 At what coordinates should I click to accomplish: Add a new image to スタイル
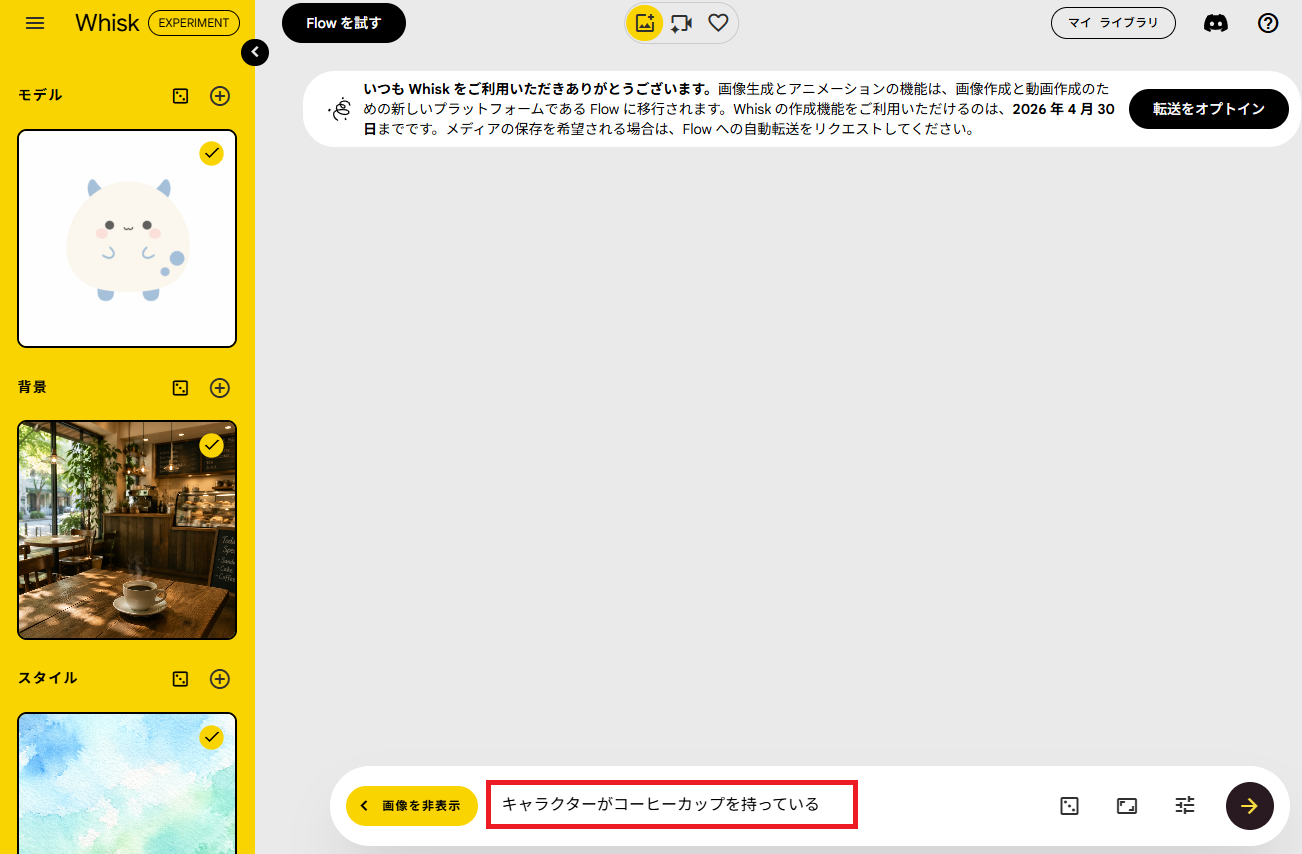click(220, 679)
